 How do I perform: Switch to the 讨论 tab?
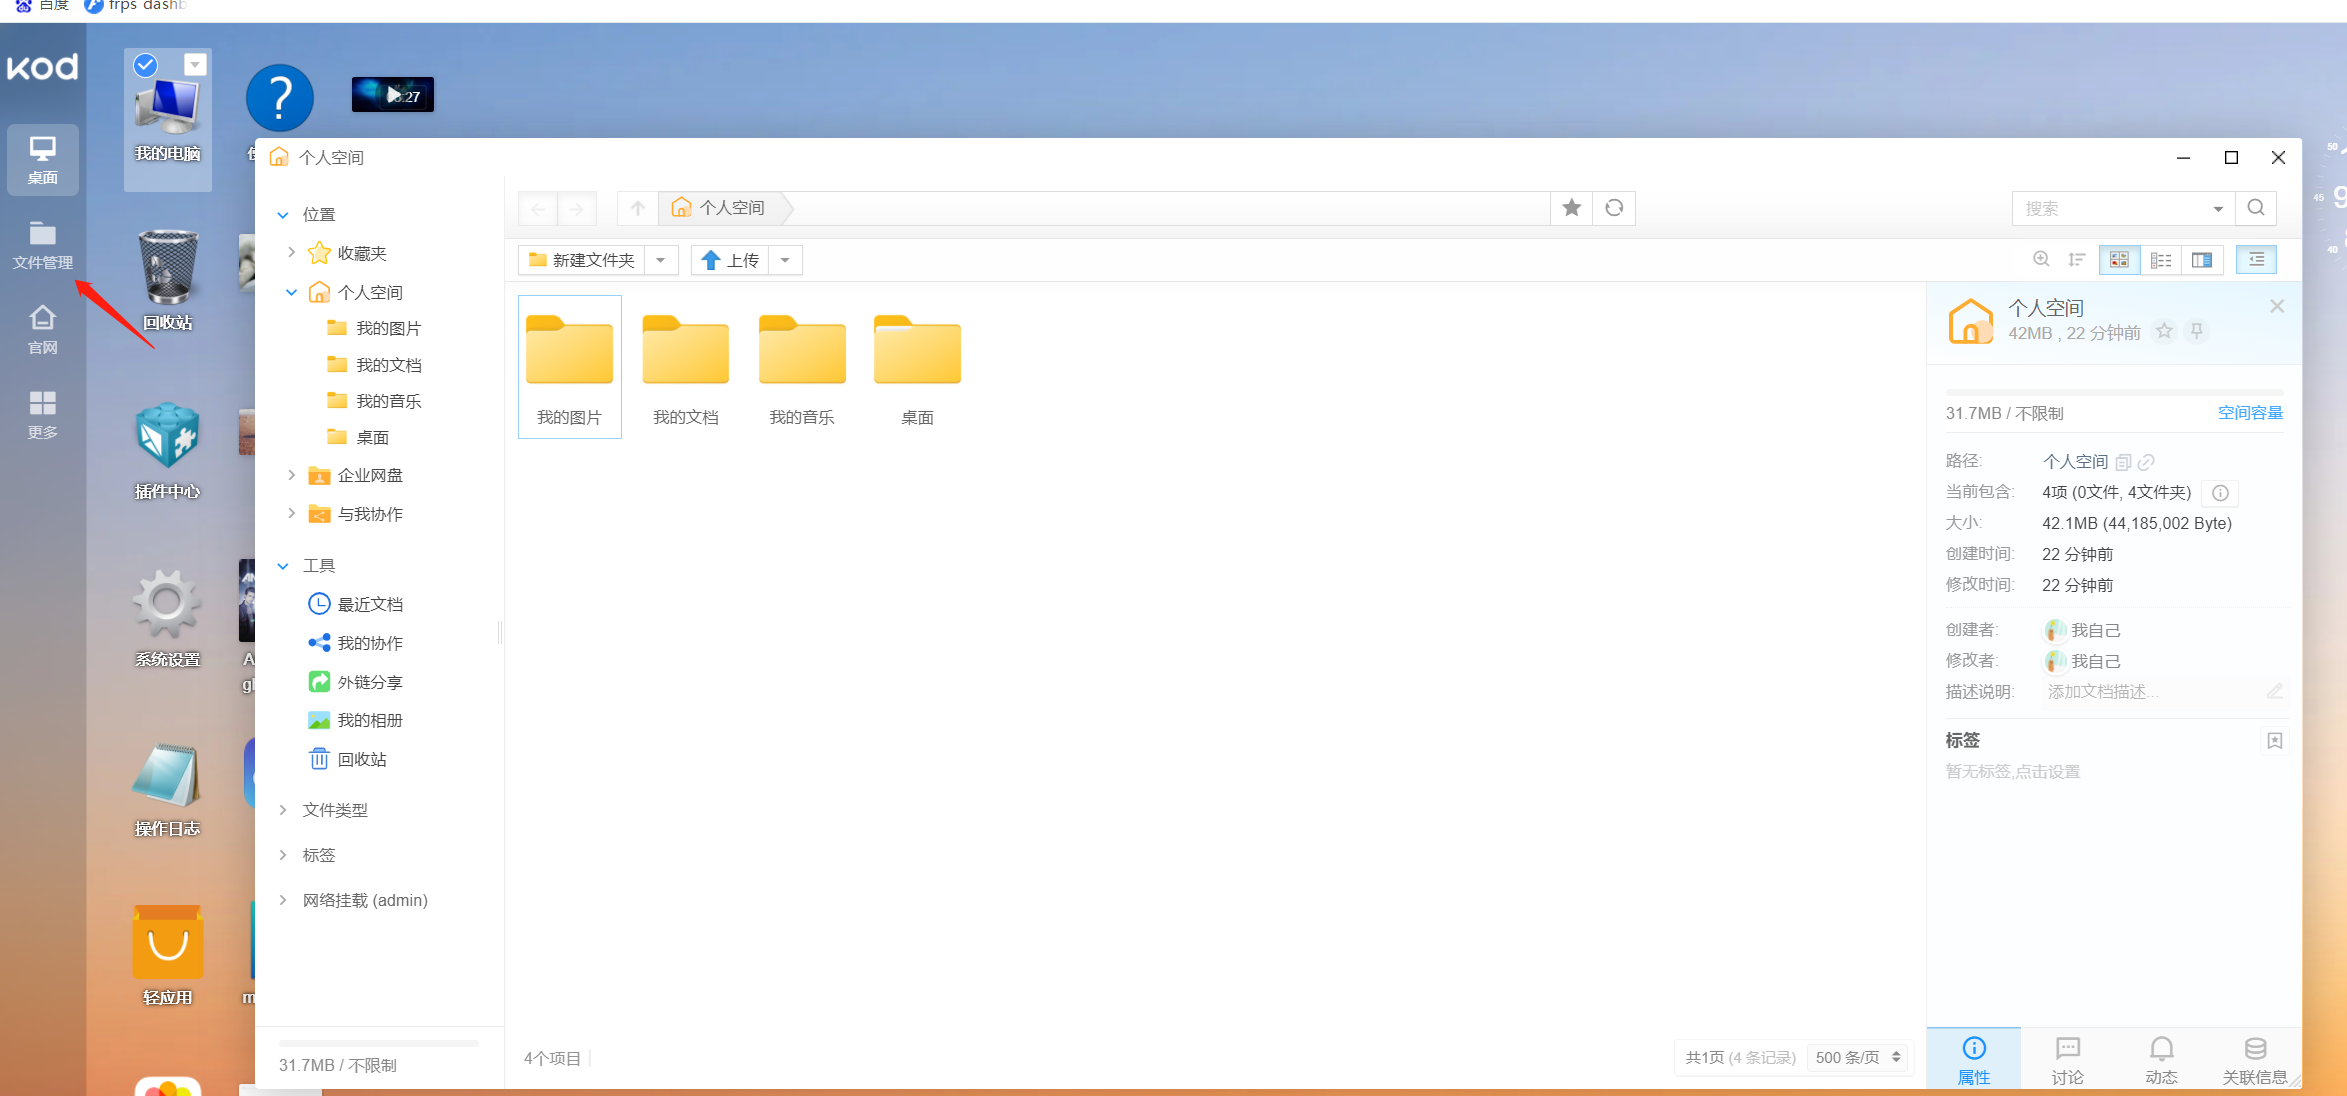coord(2068,1060)
